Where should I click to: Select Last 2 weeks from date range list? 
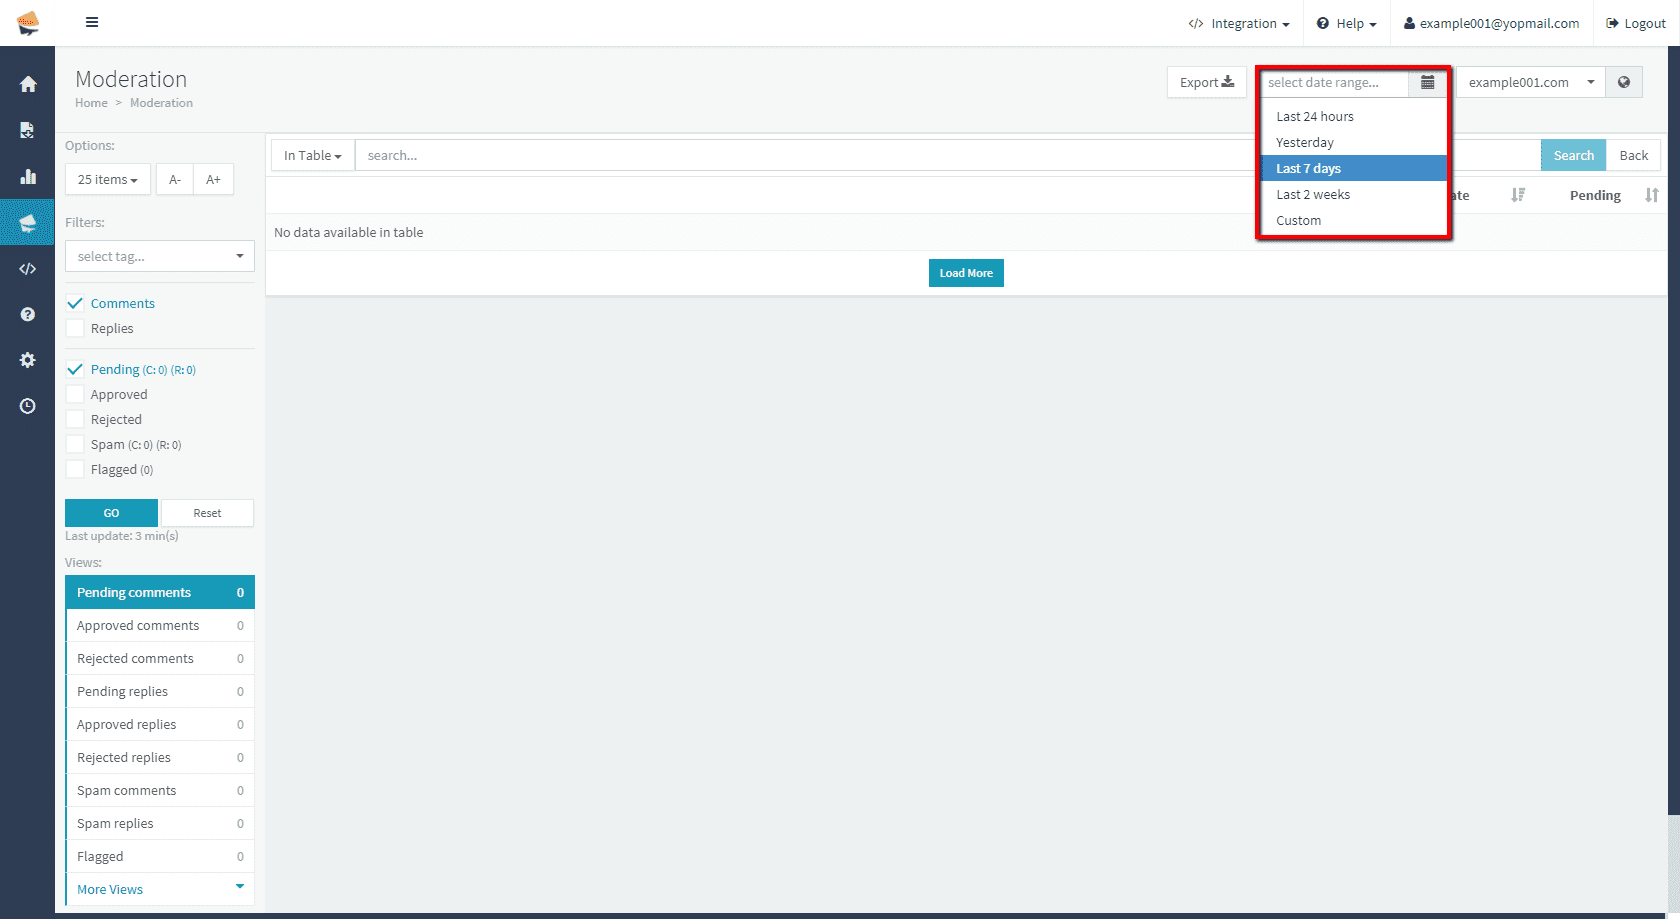click(1313, 195)
